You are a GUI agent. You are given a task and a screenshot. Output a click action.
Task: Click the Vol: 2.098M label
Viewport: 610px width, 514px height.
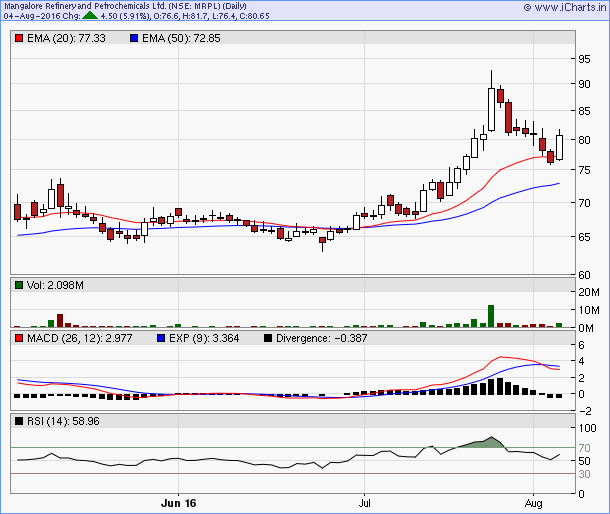[55, 285]
